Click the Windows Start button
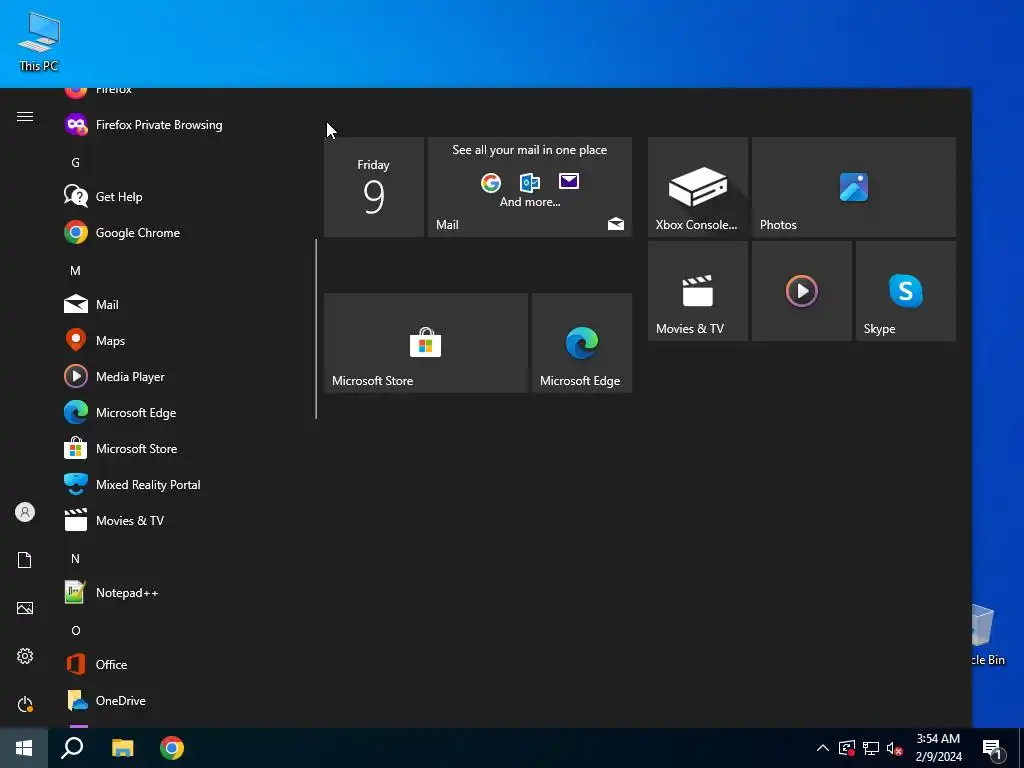The width and height of the screenshot is (1024, 768). pyautogui.click(x=24, y=748)
